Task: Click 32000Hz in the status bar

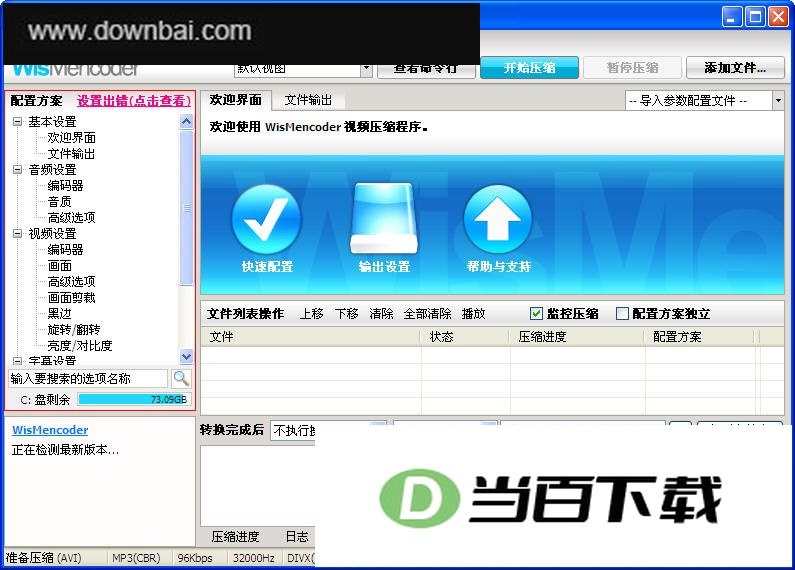Action: pos(254,558)
